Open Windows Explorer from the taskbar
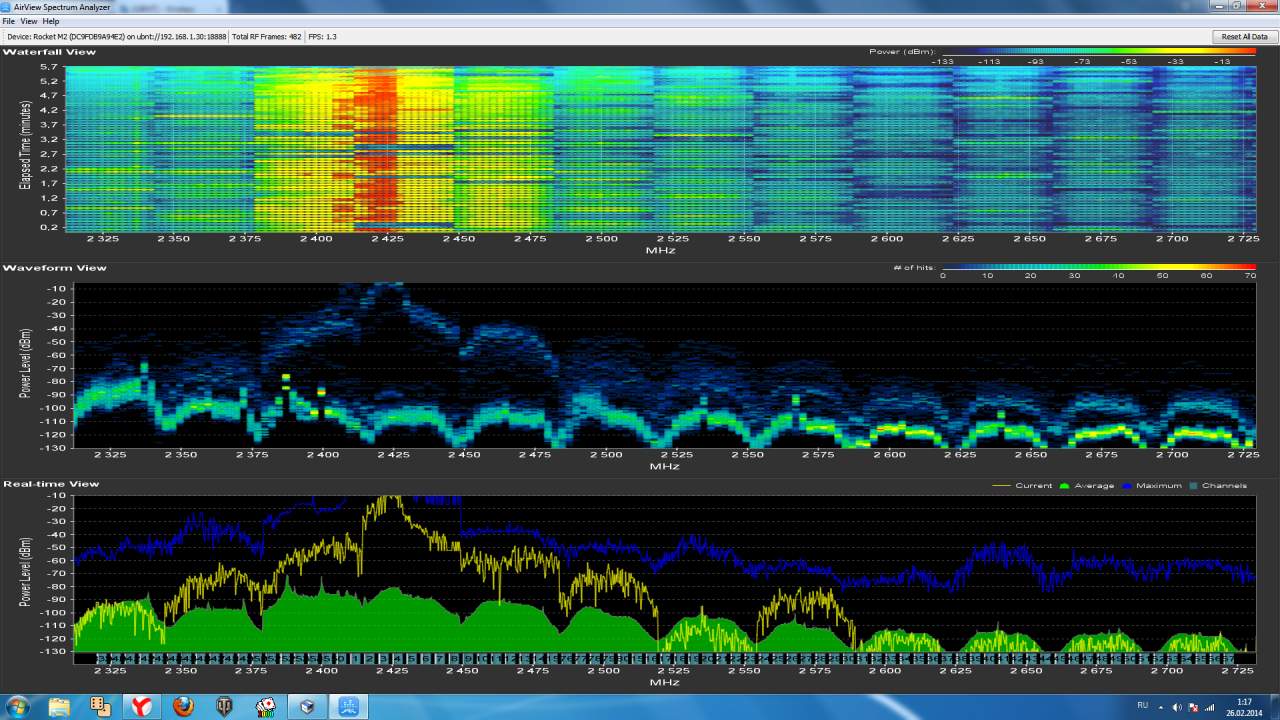This screenshot has width=1280, height=720. (x=59, y=707)
